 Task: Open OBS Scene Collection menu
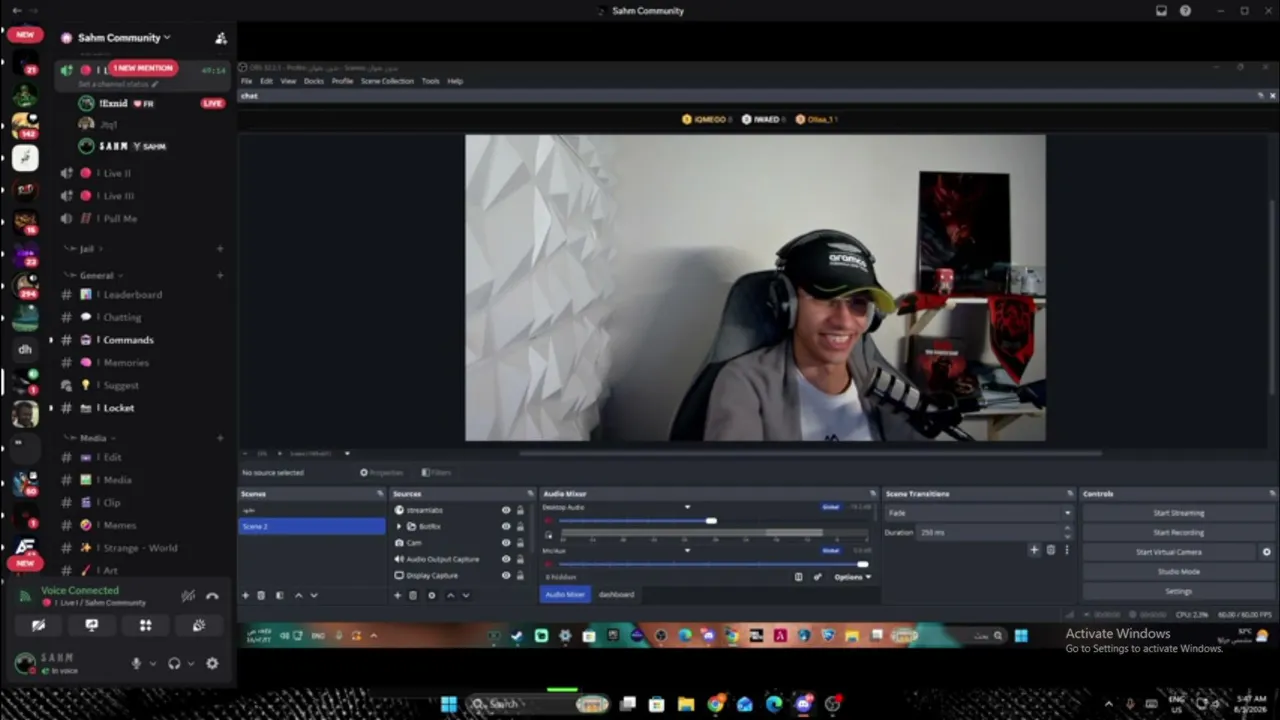click(x=387, y=81)
